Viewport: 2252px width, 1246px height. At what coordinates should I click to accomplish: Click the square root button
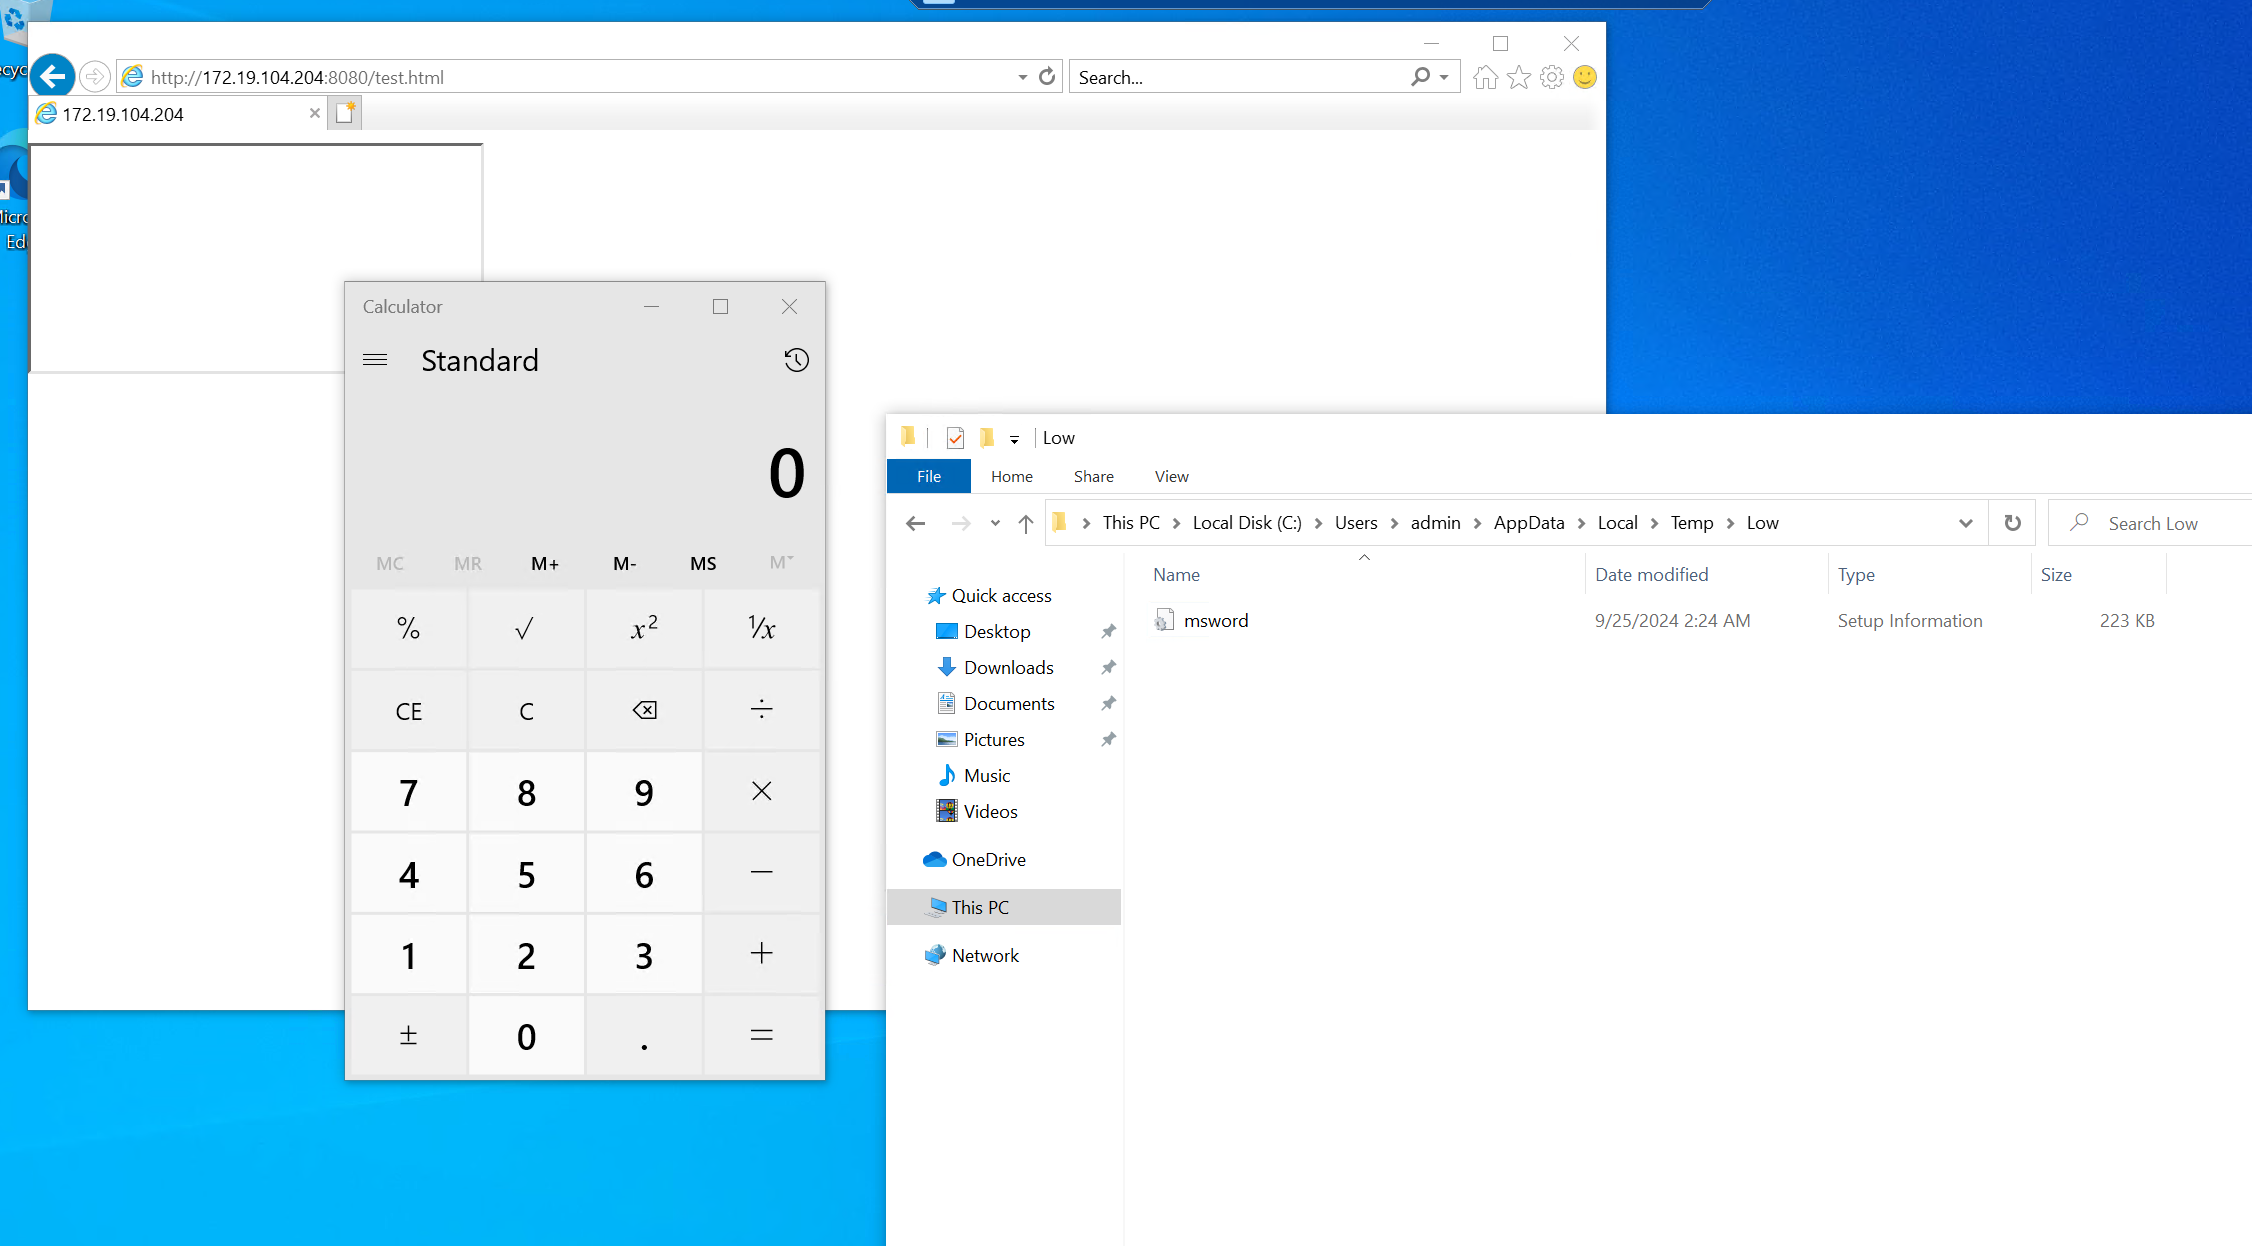coord(525,629)
